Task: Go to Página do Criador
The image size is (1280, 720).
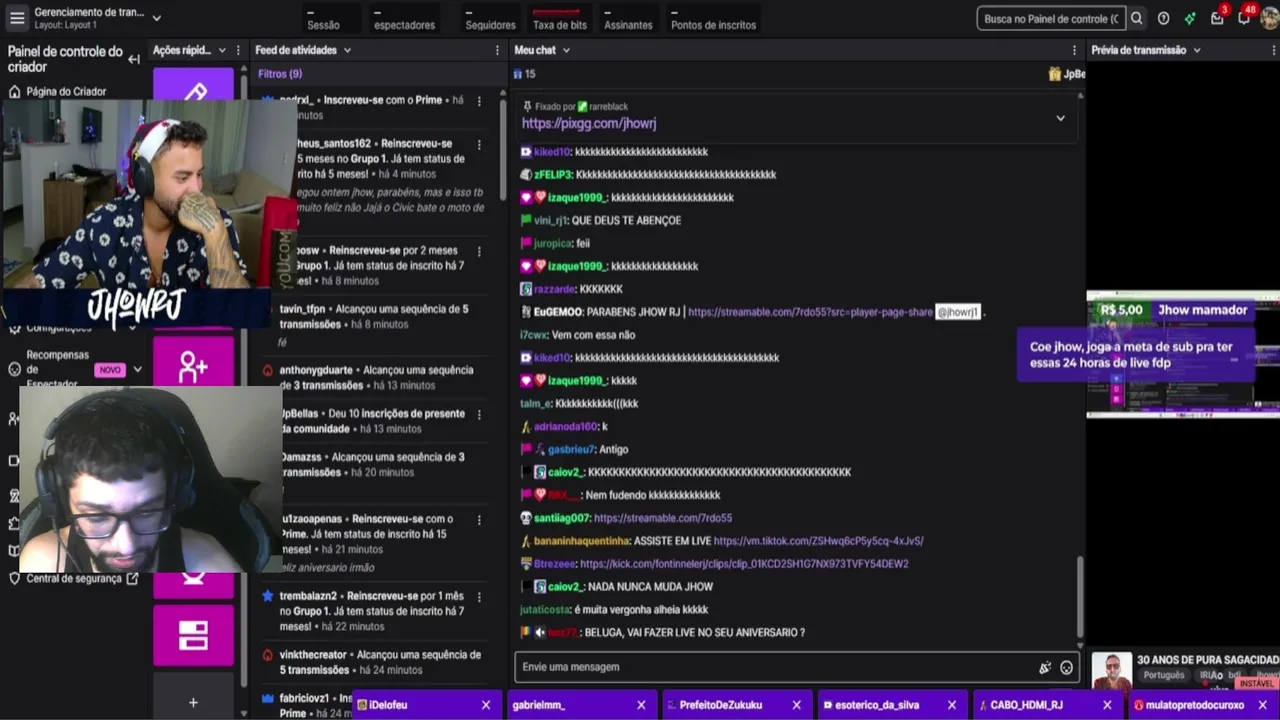Action: point(66,92)
